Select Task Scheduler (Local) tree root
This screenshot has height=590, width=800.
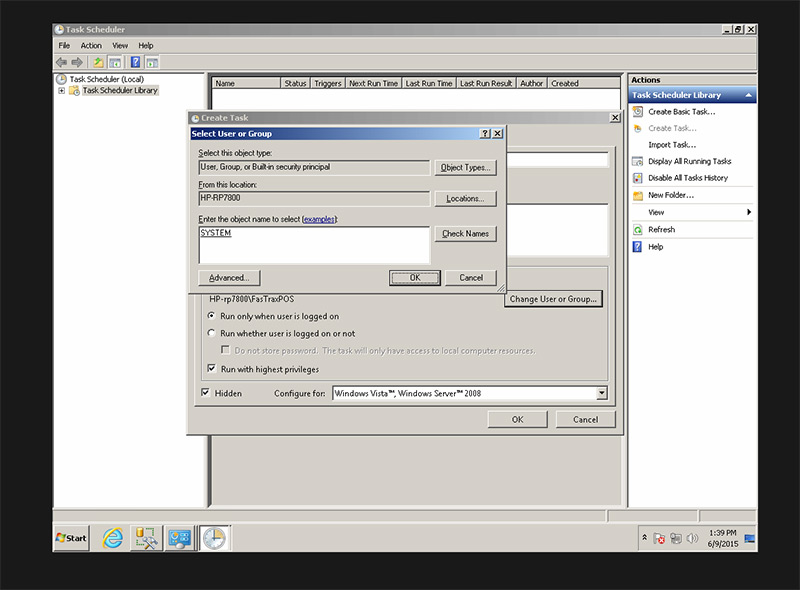pyautogui.click(x=107, y=79)
